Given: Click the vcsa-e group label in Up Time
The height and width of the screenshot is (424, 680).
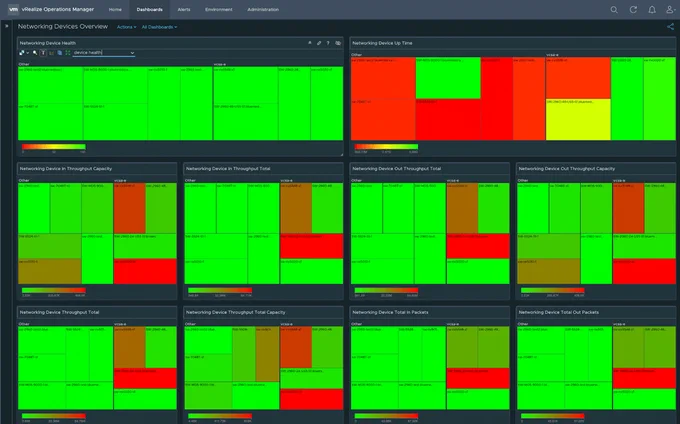Looking at the screenshot, I should click(x=552, y=55).
